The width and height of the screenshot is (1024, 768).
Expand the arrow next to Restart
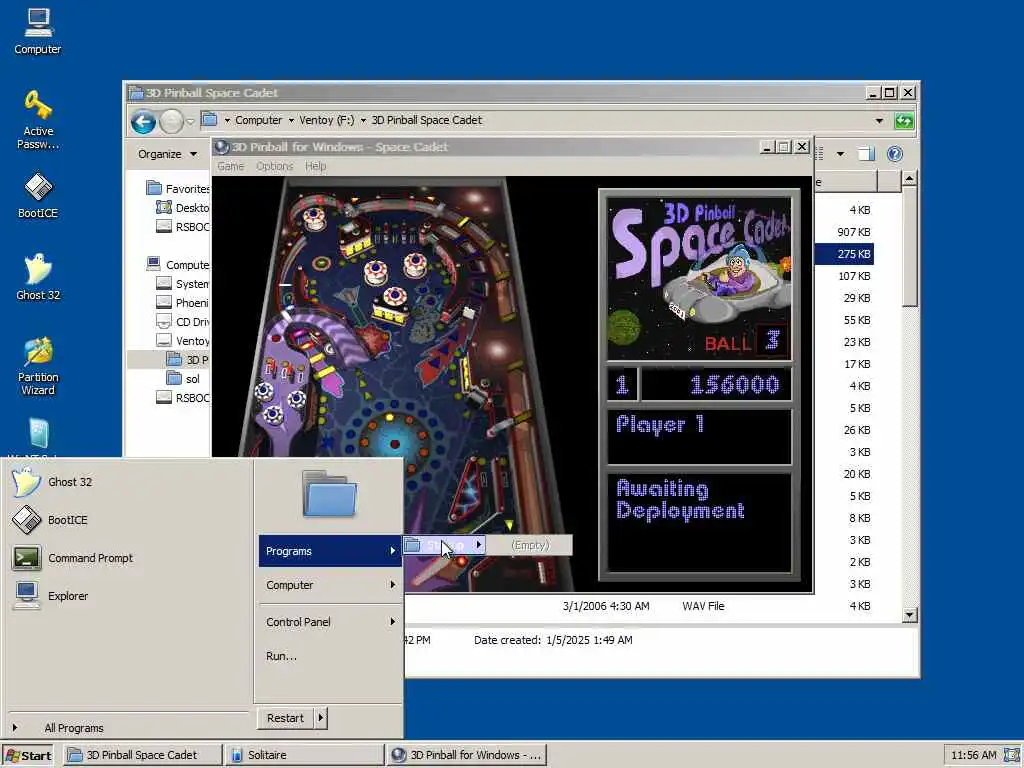click(320, 718)
